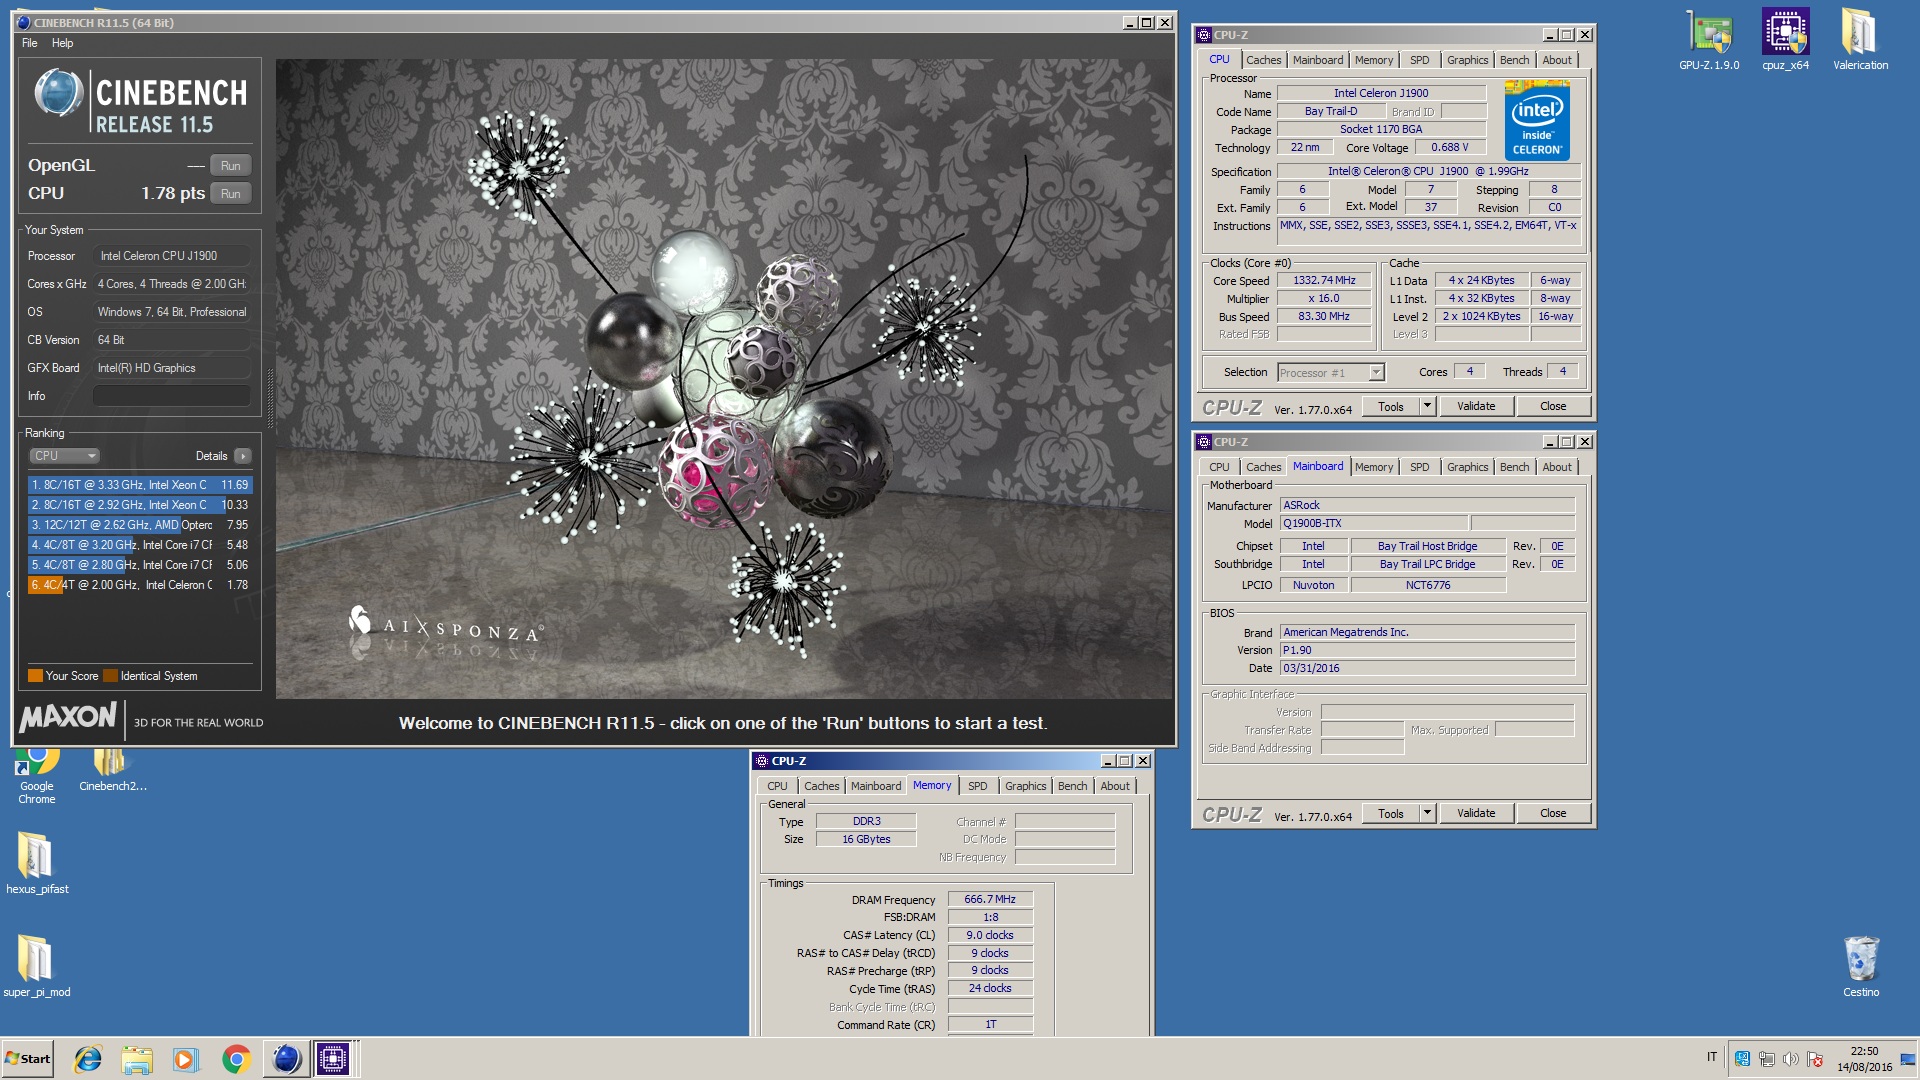Open Windows Explorer from taskbar
Image resolution: width=1920 pixels, height=1080 pixels.
click(137, 1059)
